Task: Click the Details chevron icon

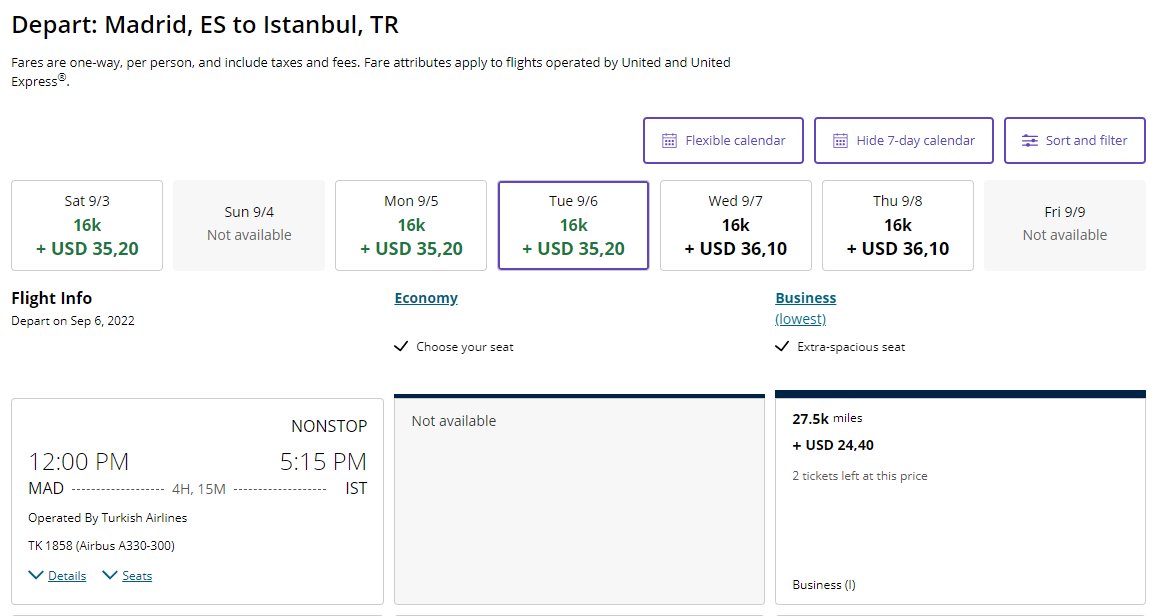Action: coord(36,575)
